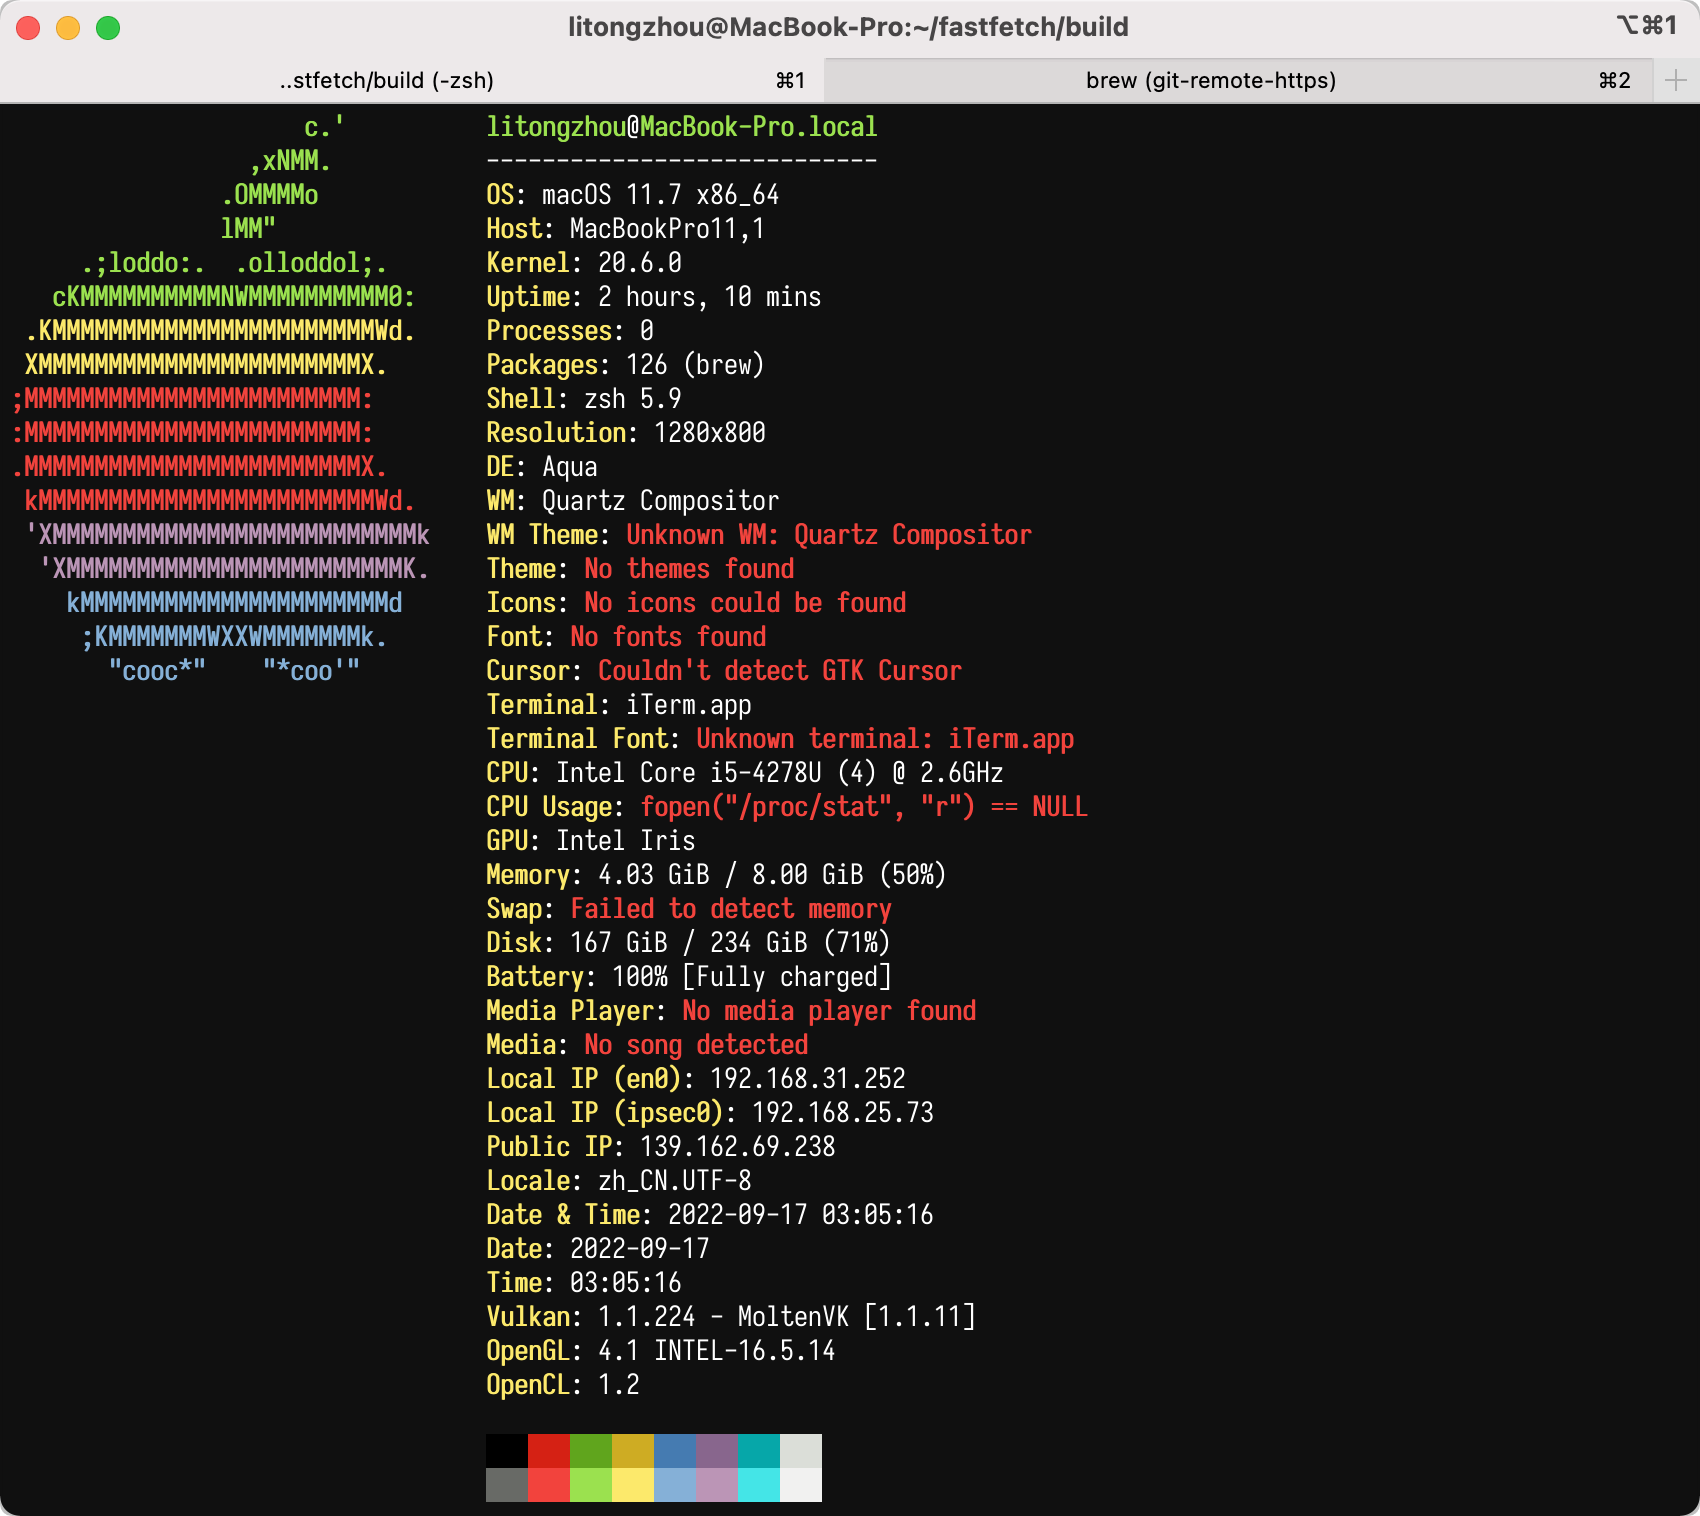The image size is (1700, 1516).
Task: Open a new tab with plus button
Action: [1676, 80]
